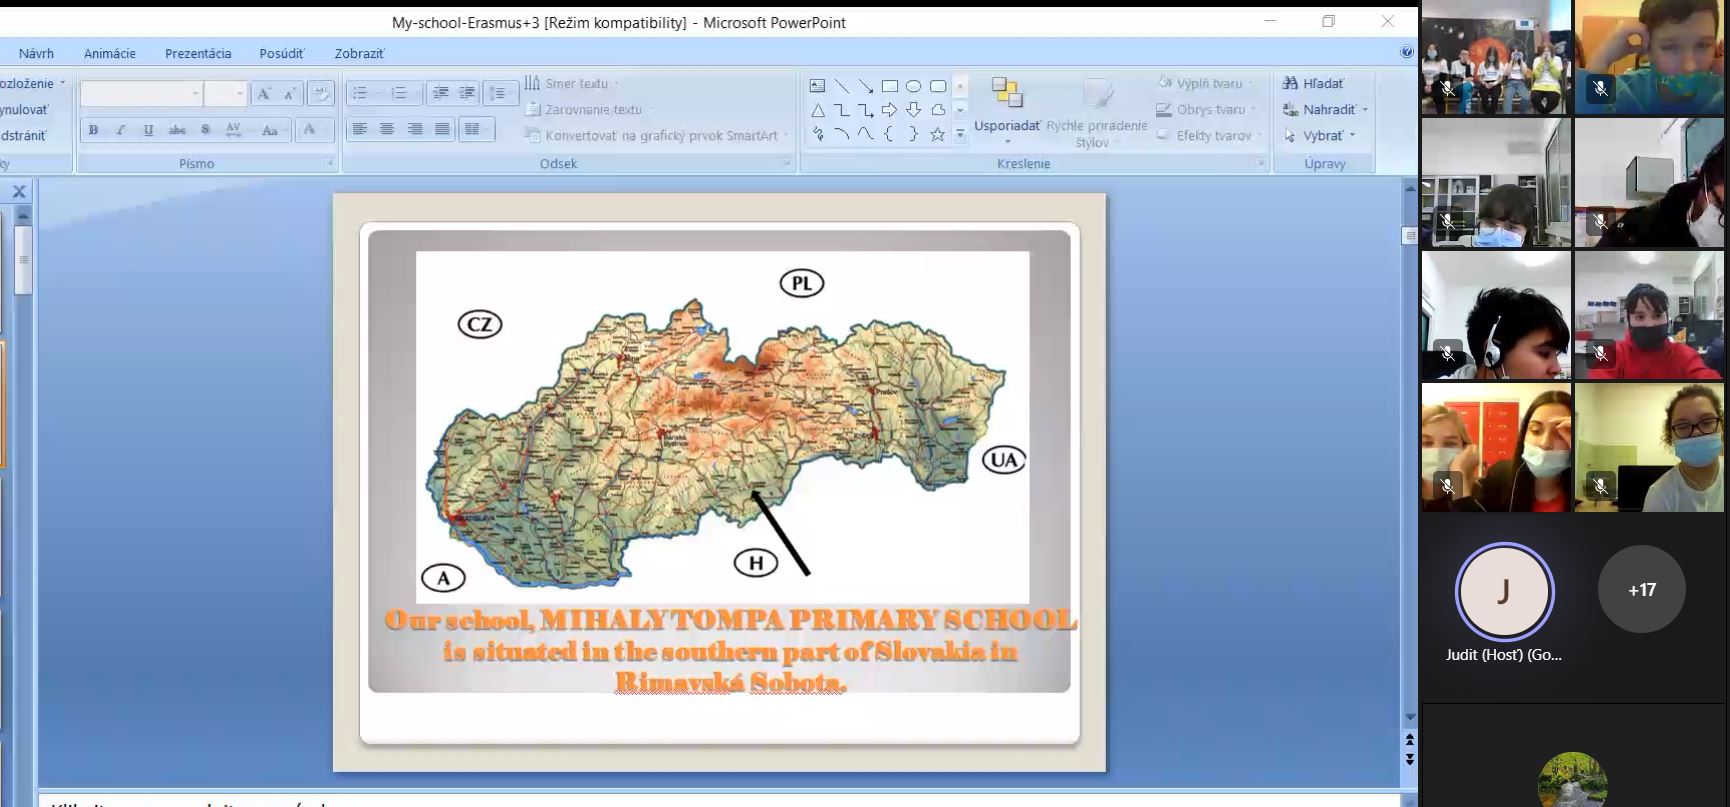Insert a text box from shapes gallery
Image resolution: width=1730 pixels, height=807 pixels.
(x=817, y=86)
